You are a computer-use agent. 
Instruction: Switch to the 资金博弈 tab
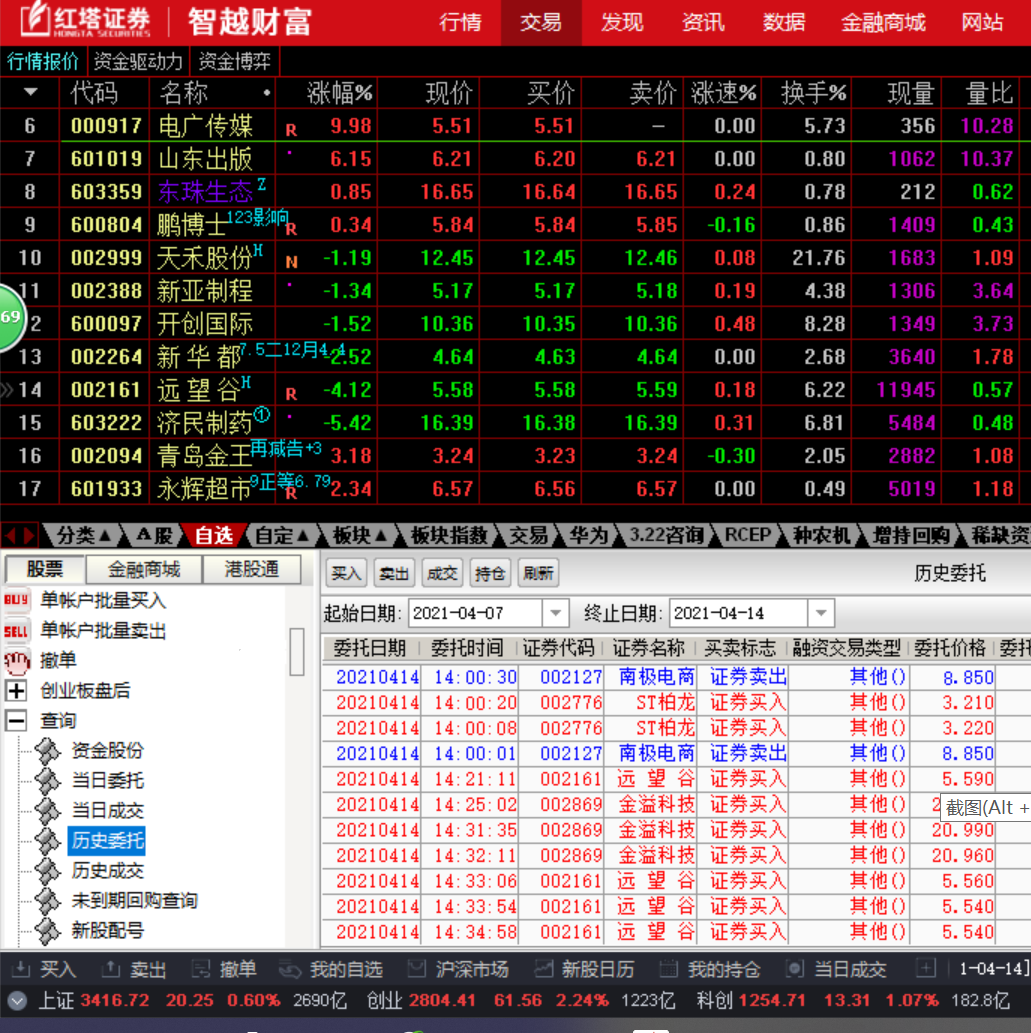[x=235, y=61]
